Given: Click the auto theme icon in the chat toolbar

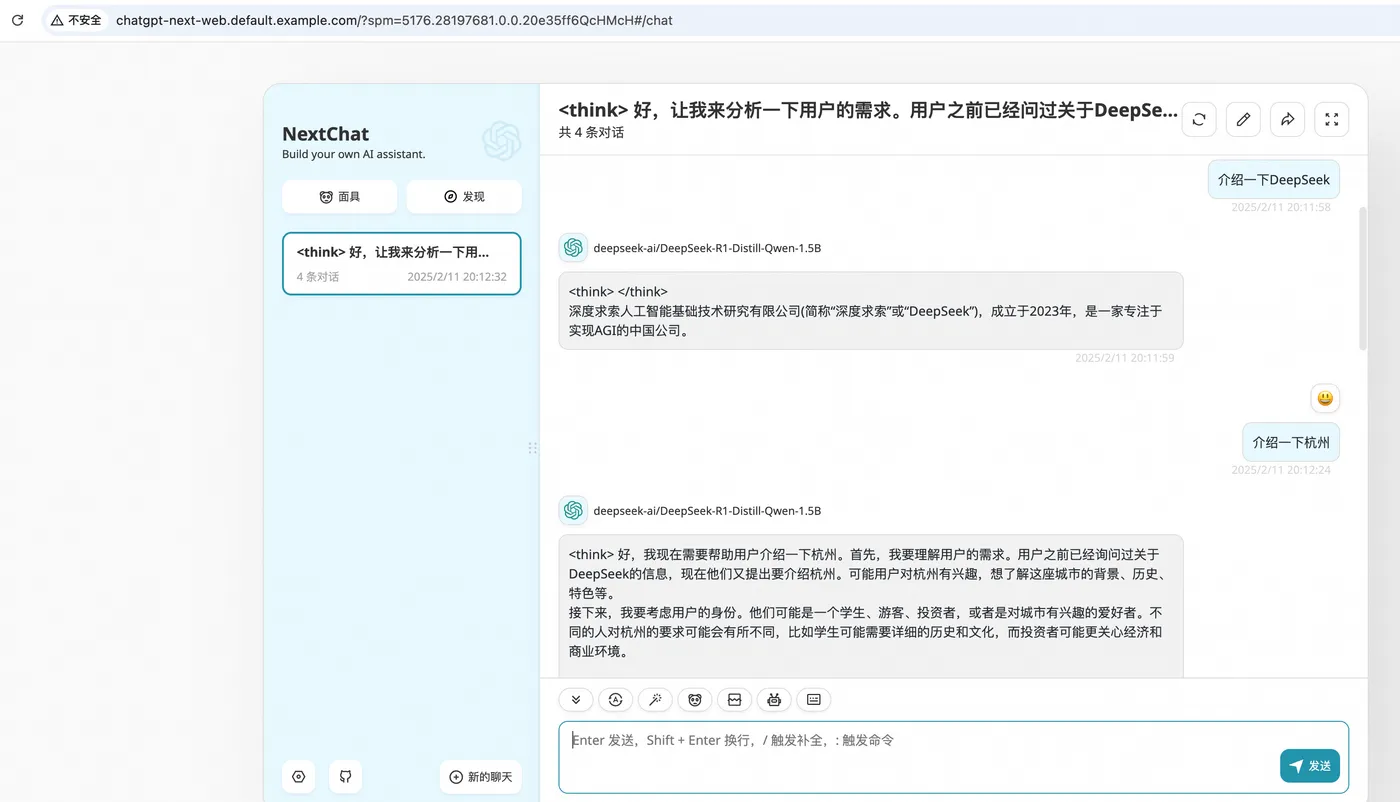Looking at the screenshot, I should [615, 700].
